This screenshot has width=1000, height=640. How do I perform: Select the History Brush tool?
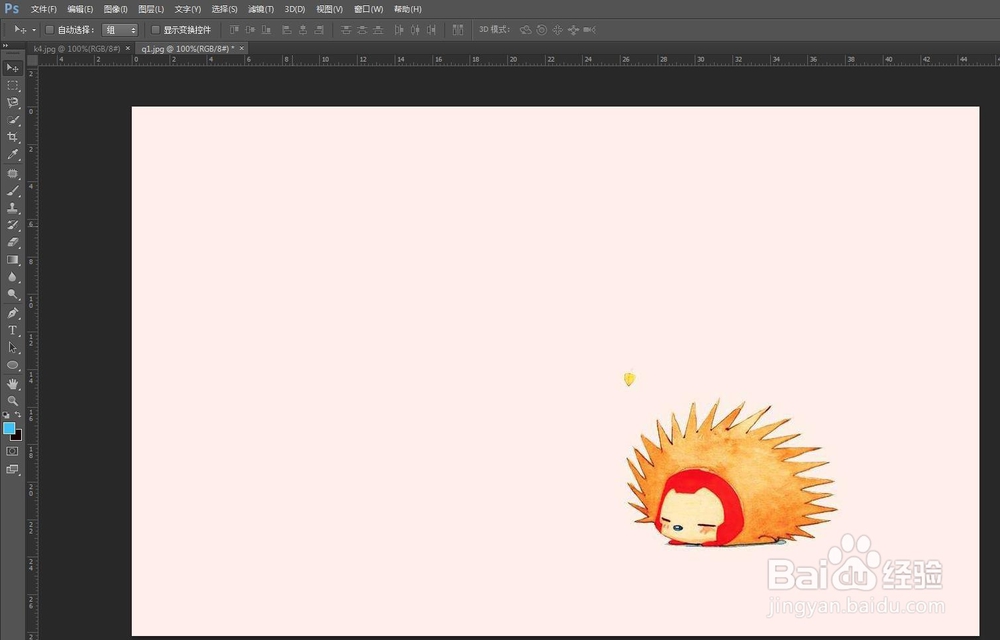[x=12, y=225]
